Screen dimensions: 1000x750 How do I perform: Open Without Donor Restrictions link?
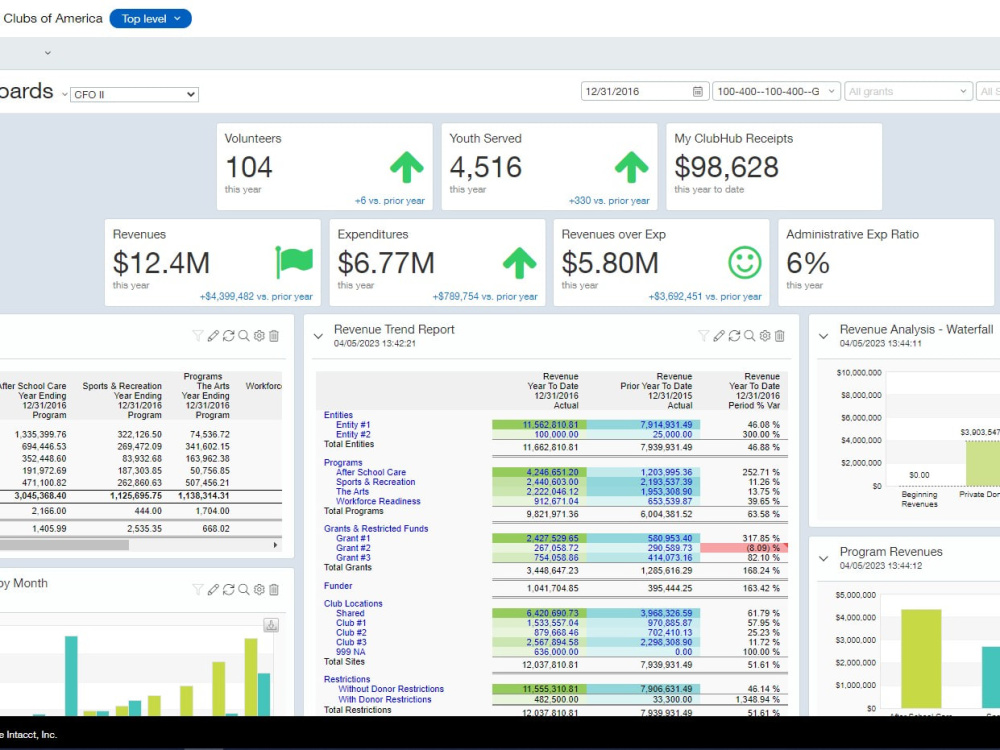[391, 689]
